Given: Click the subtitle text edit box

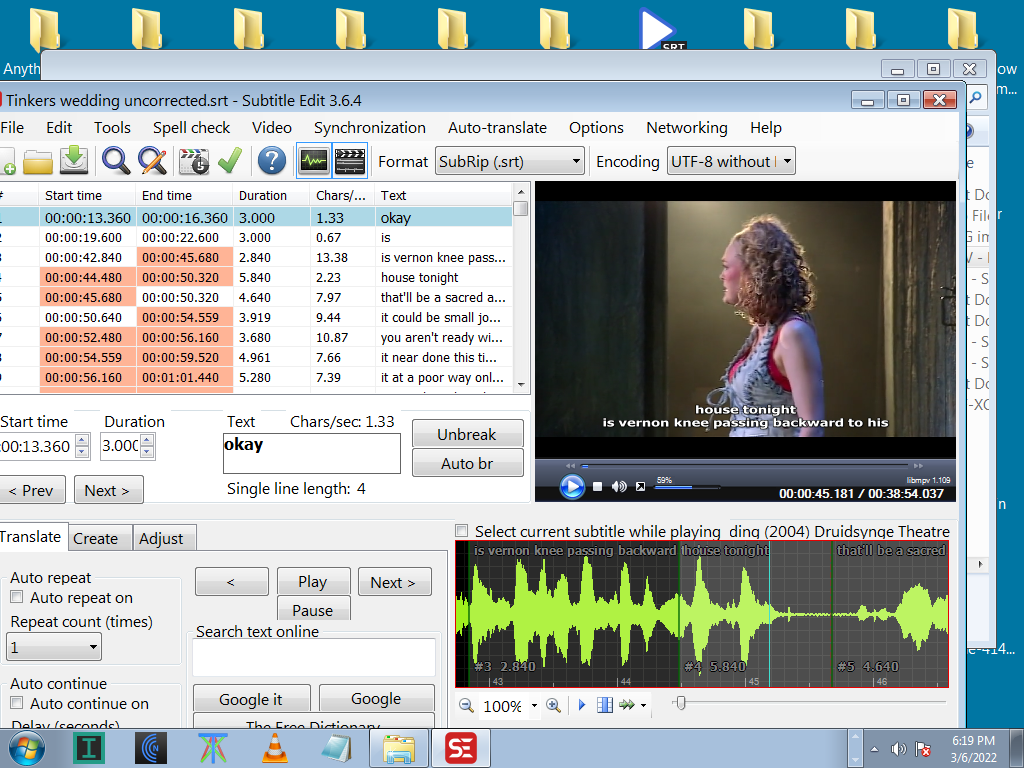Looking at the screenshot, I should point(312,453).
